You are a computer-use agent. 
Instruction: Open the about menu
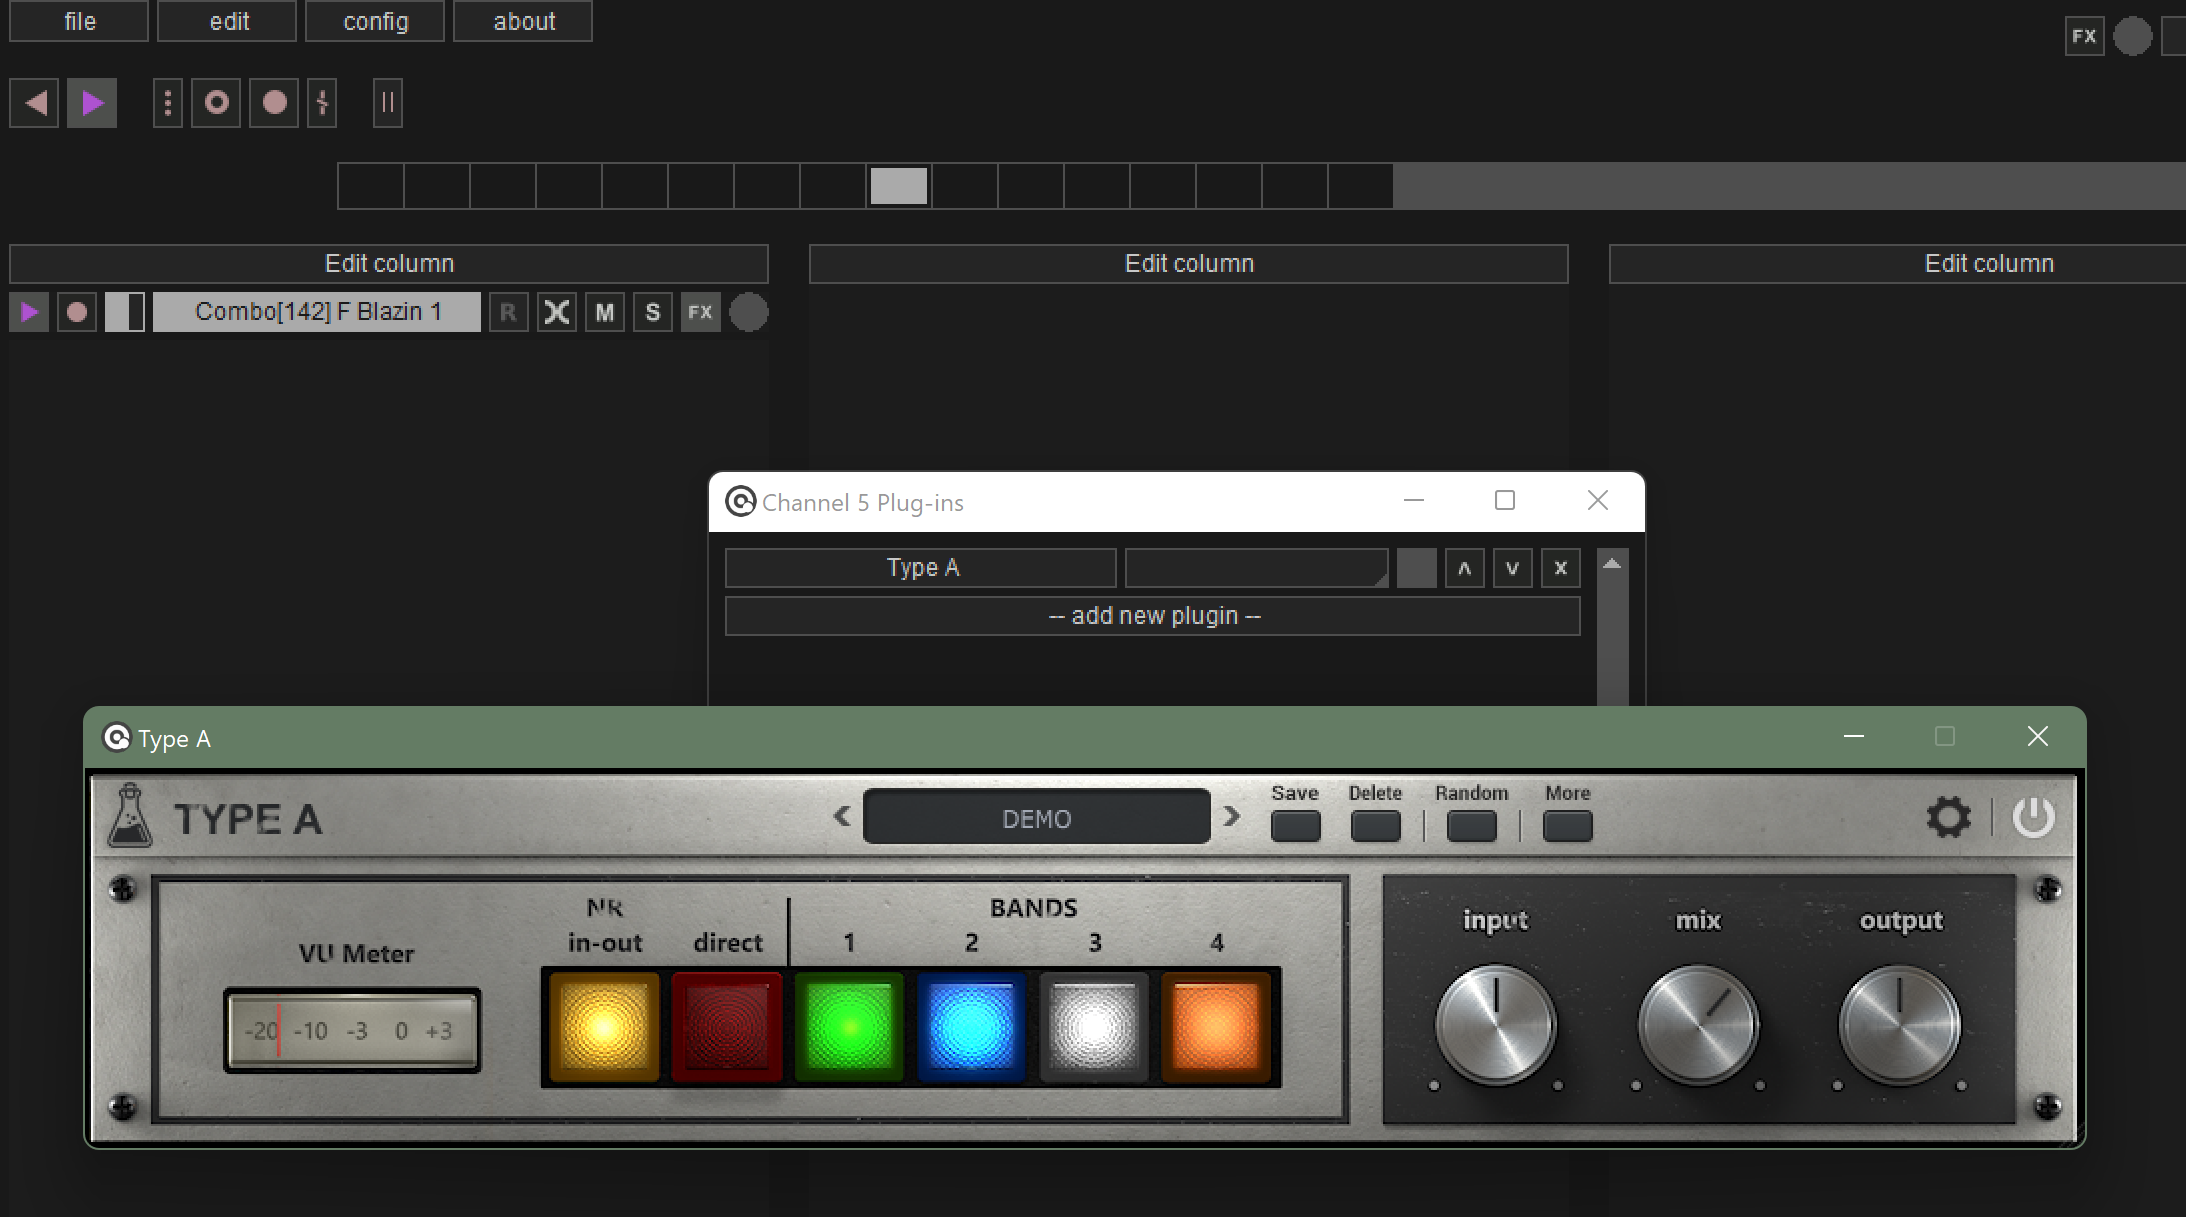coord(521,20)
